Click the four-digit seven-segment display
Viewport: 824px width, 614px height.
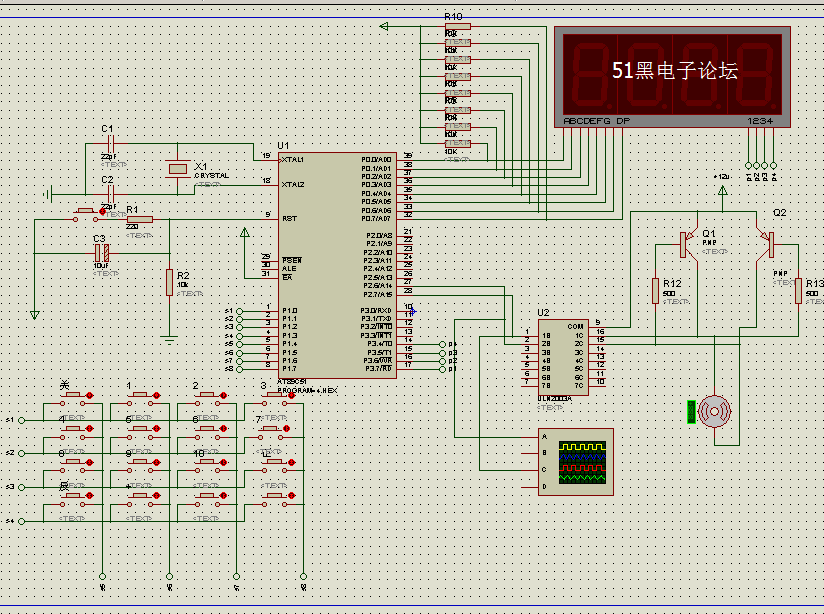pos(671,75)
